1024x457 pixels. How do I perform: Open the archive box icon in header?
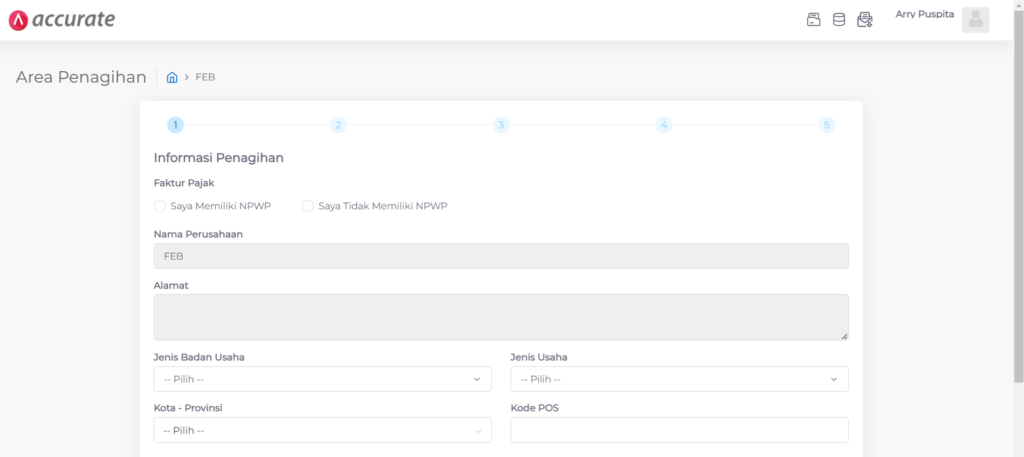813,20
